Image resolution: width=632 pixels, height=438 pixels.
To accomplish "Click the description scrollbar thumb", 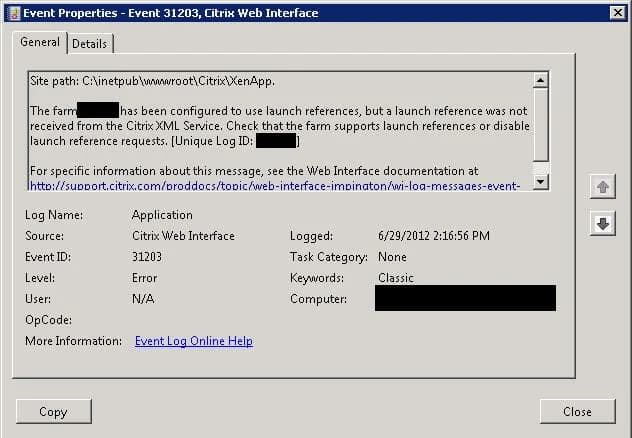I will [540, 125].
